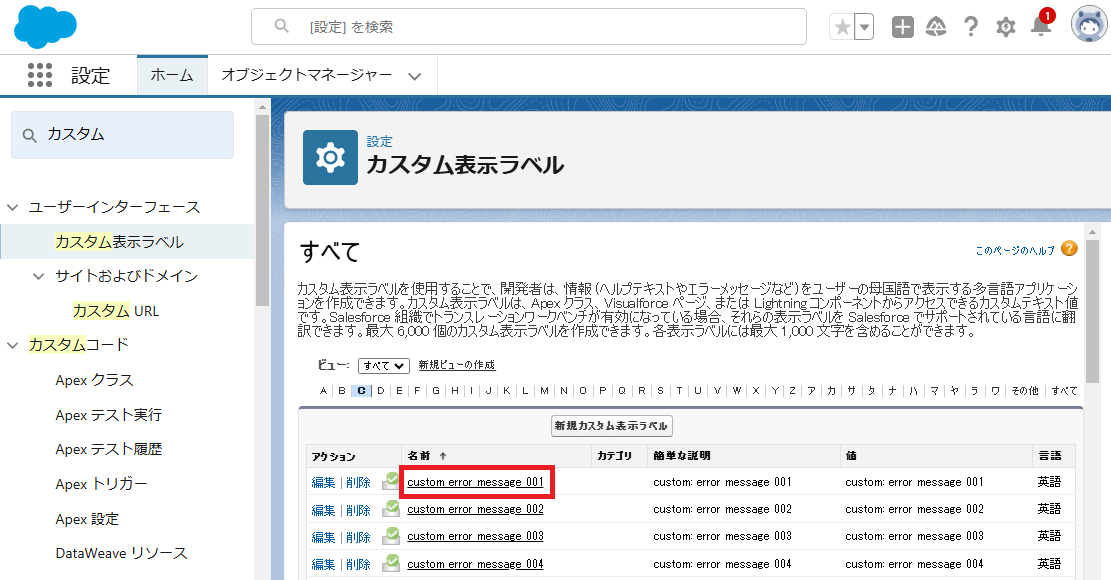Click 編集 for custom_error_message_001
1111x580 pixels.
323,482
